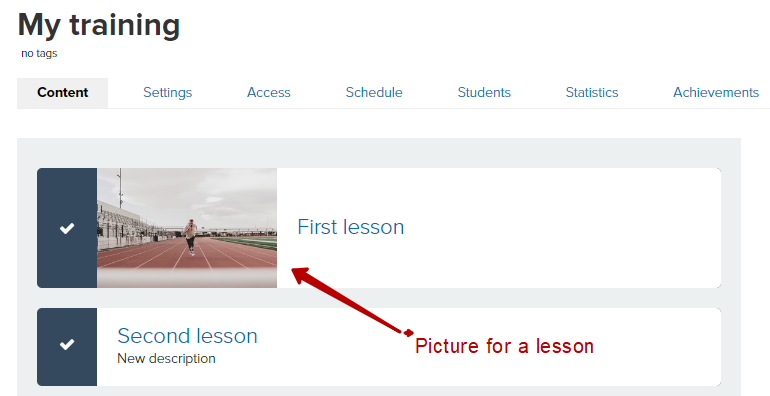Click the empty area of First lesson card
The width and height of the screenshot is (770, 396).
point(560,228)
